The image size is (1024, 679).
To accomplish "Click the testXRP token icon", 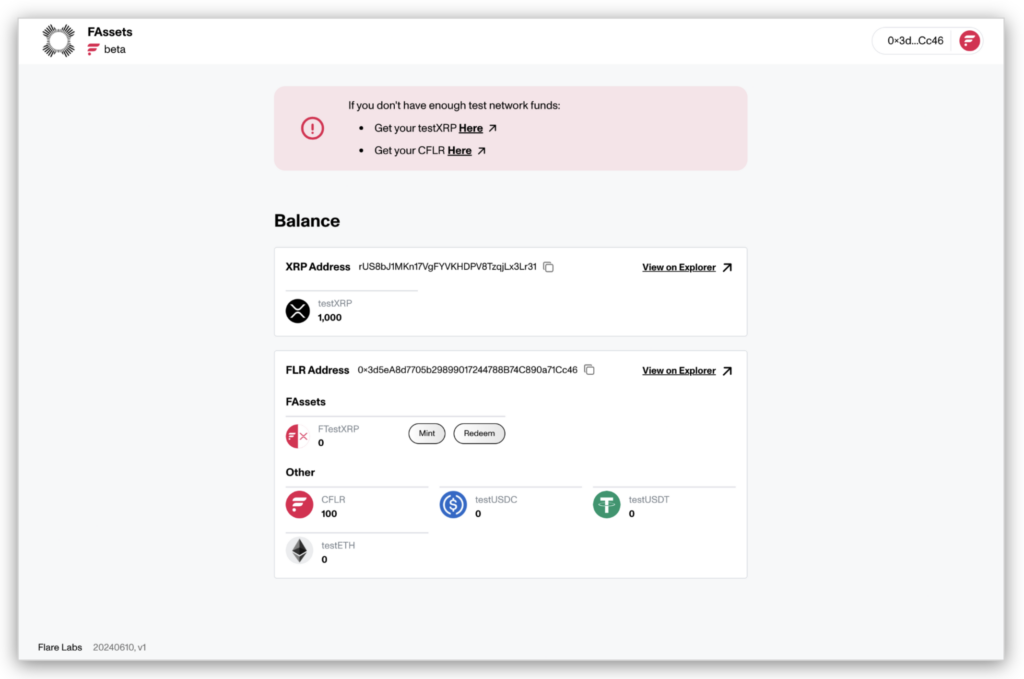I will [298, 311].
